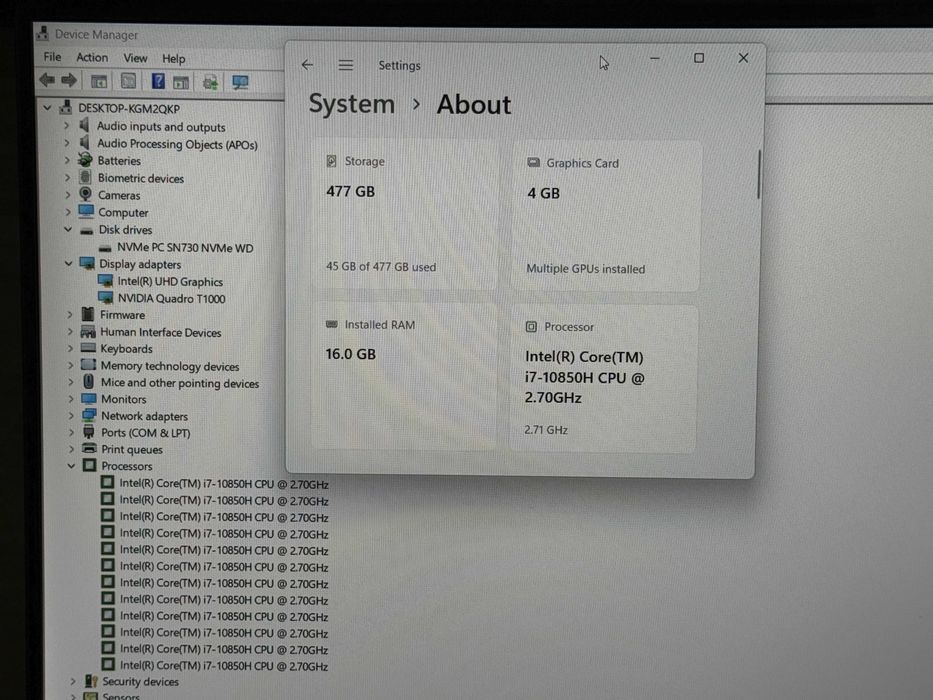This screenshot has height=700, width=933.
Task: Click the Processor i7-10850H card text
Action: (x=584, y=377)
